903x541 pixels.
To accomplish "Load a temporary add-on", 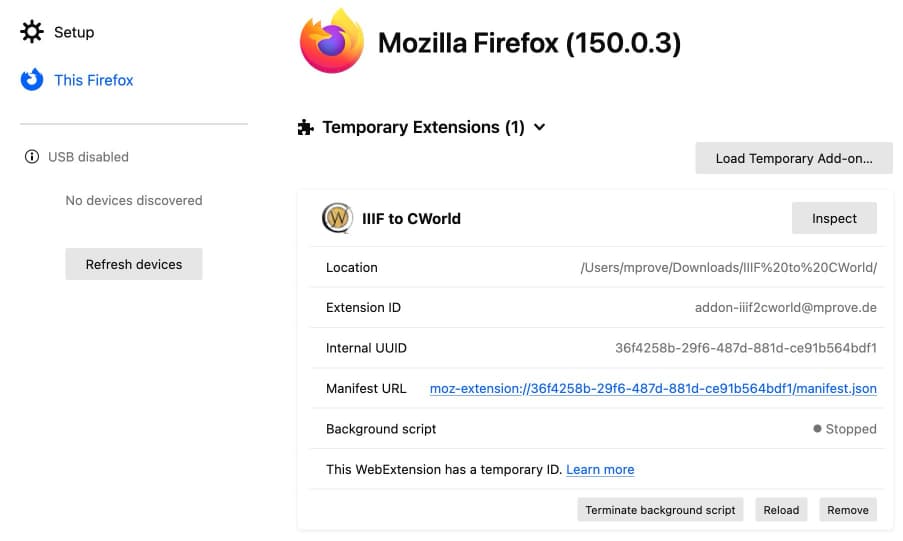I will [794, 158].
